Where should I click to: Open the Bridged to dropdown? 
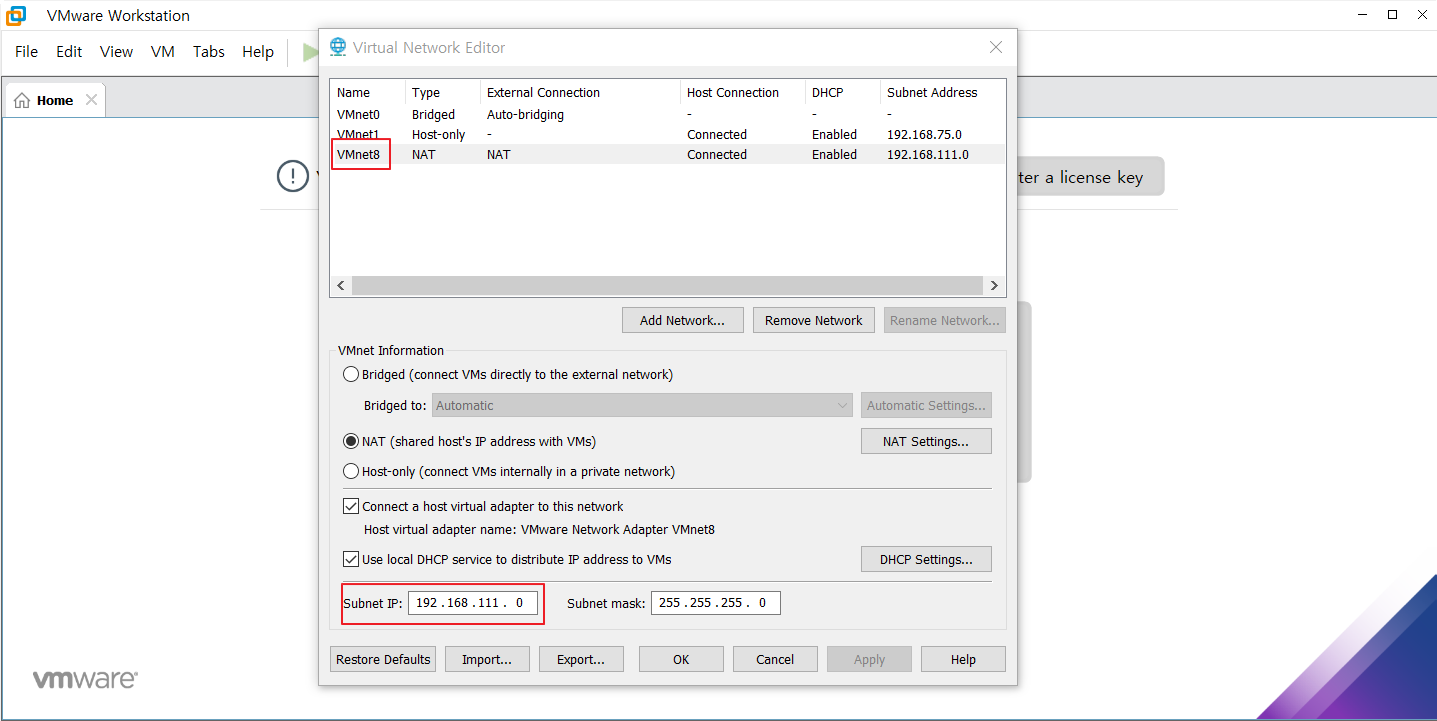643,406
